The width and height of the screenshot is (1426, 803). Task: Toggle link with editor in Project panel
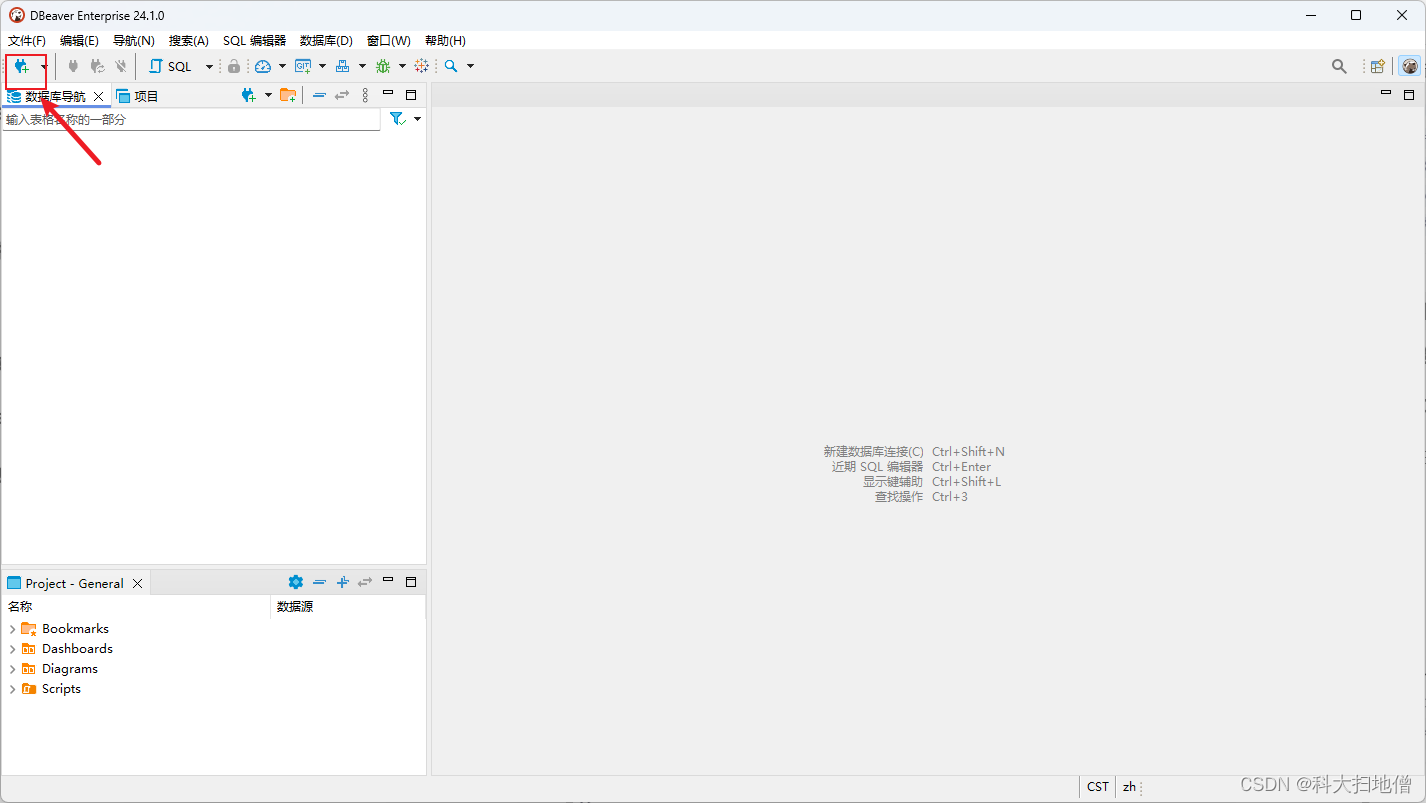(x=365, y=582)
